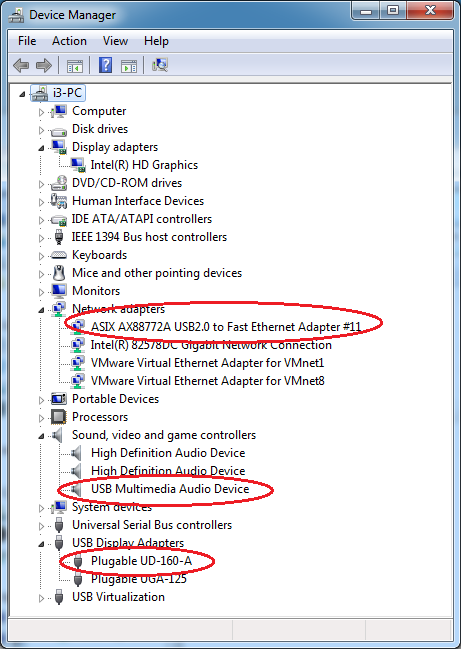Select USB Multimedia Audio Device

tap(170, 489)
